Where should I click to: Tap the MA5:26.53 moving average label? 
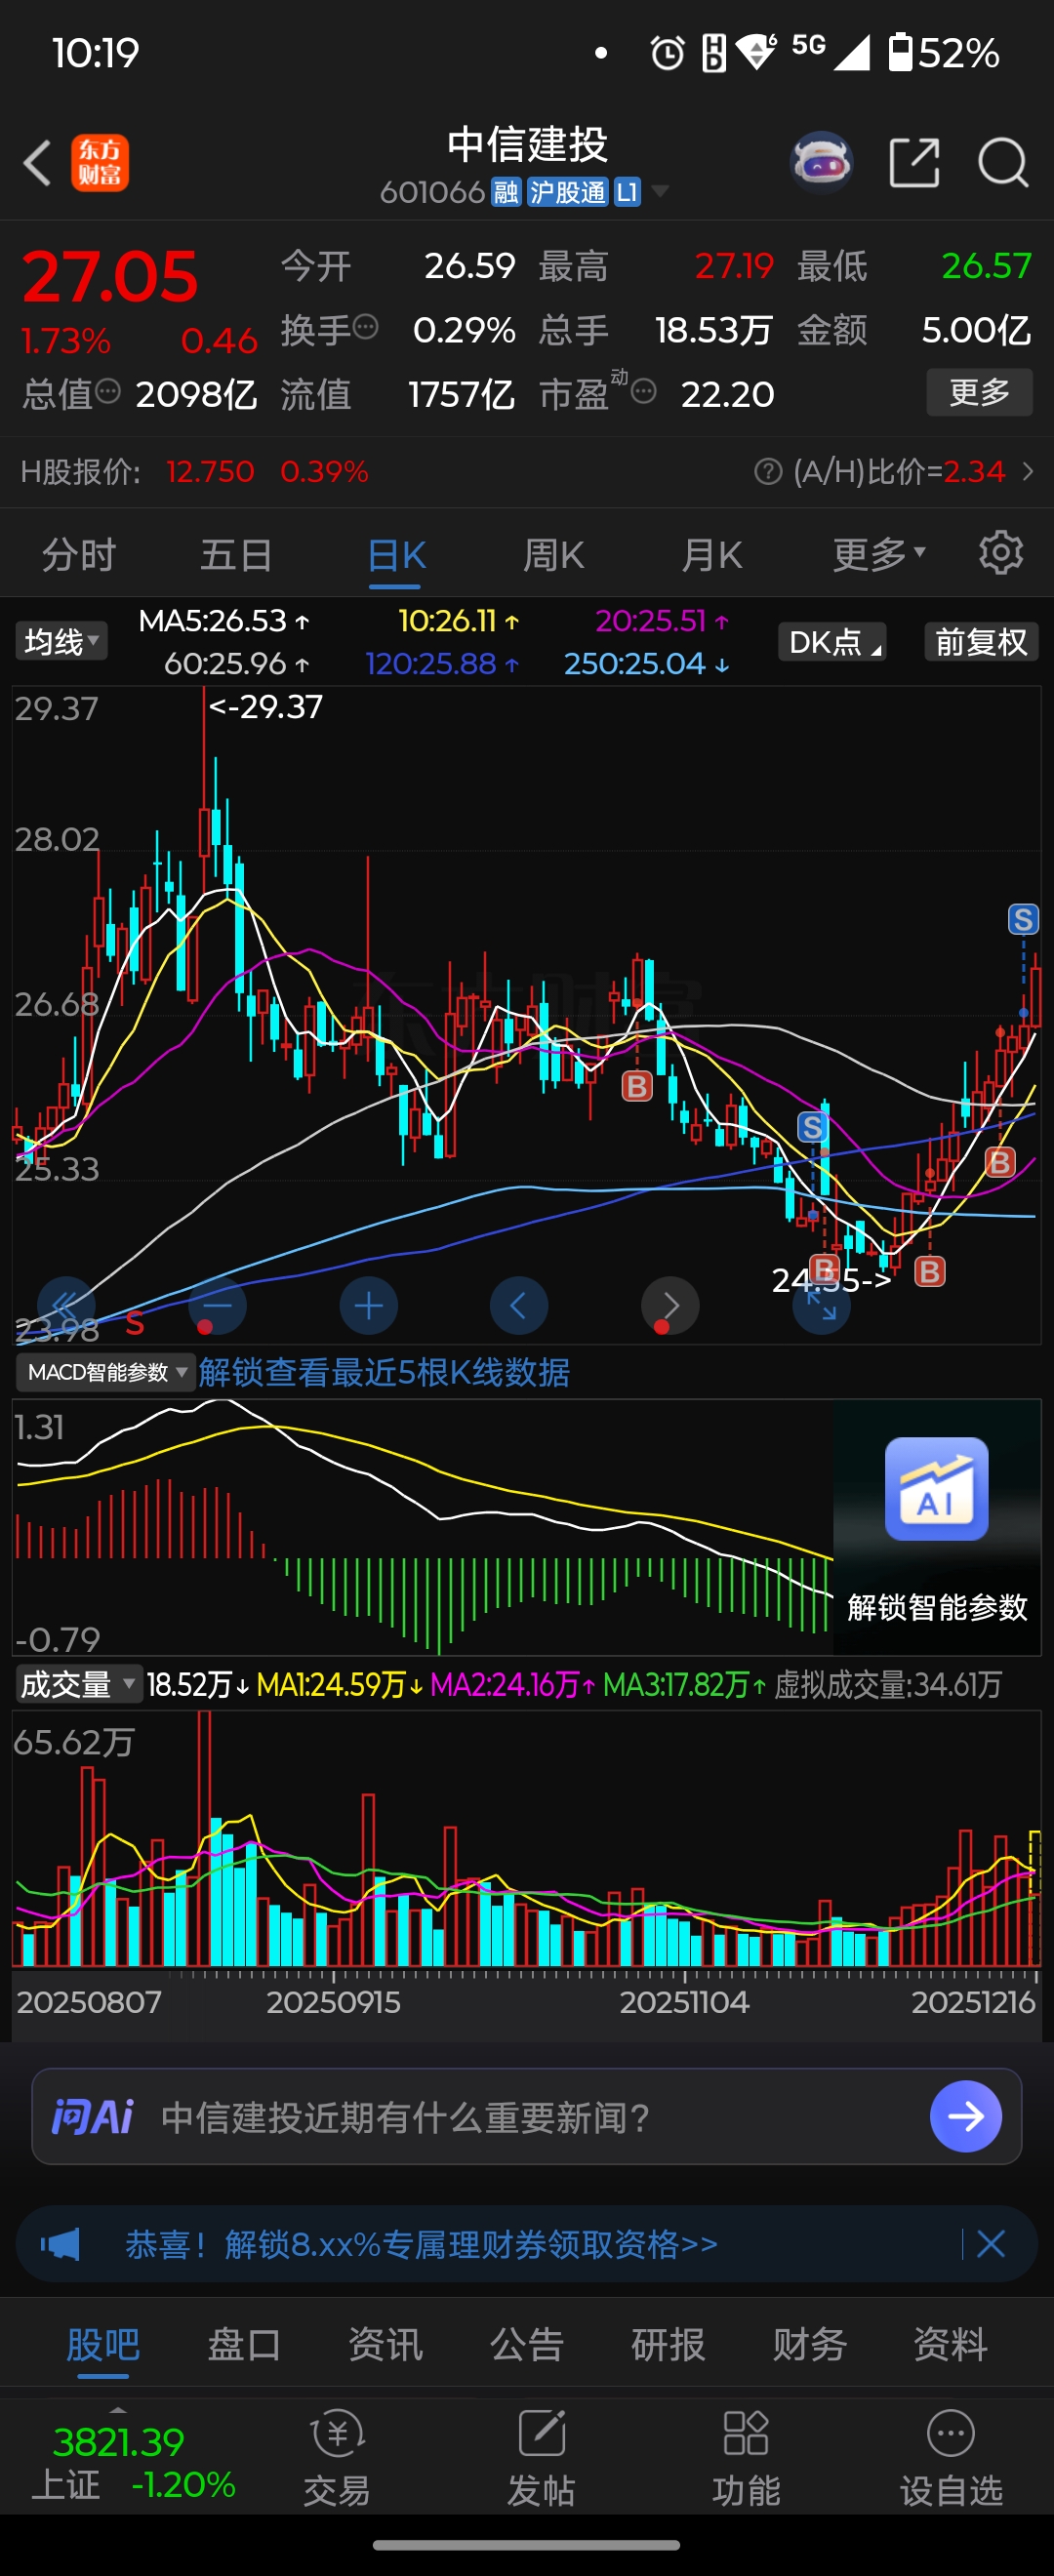pos(224,621)
